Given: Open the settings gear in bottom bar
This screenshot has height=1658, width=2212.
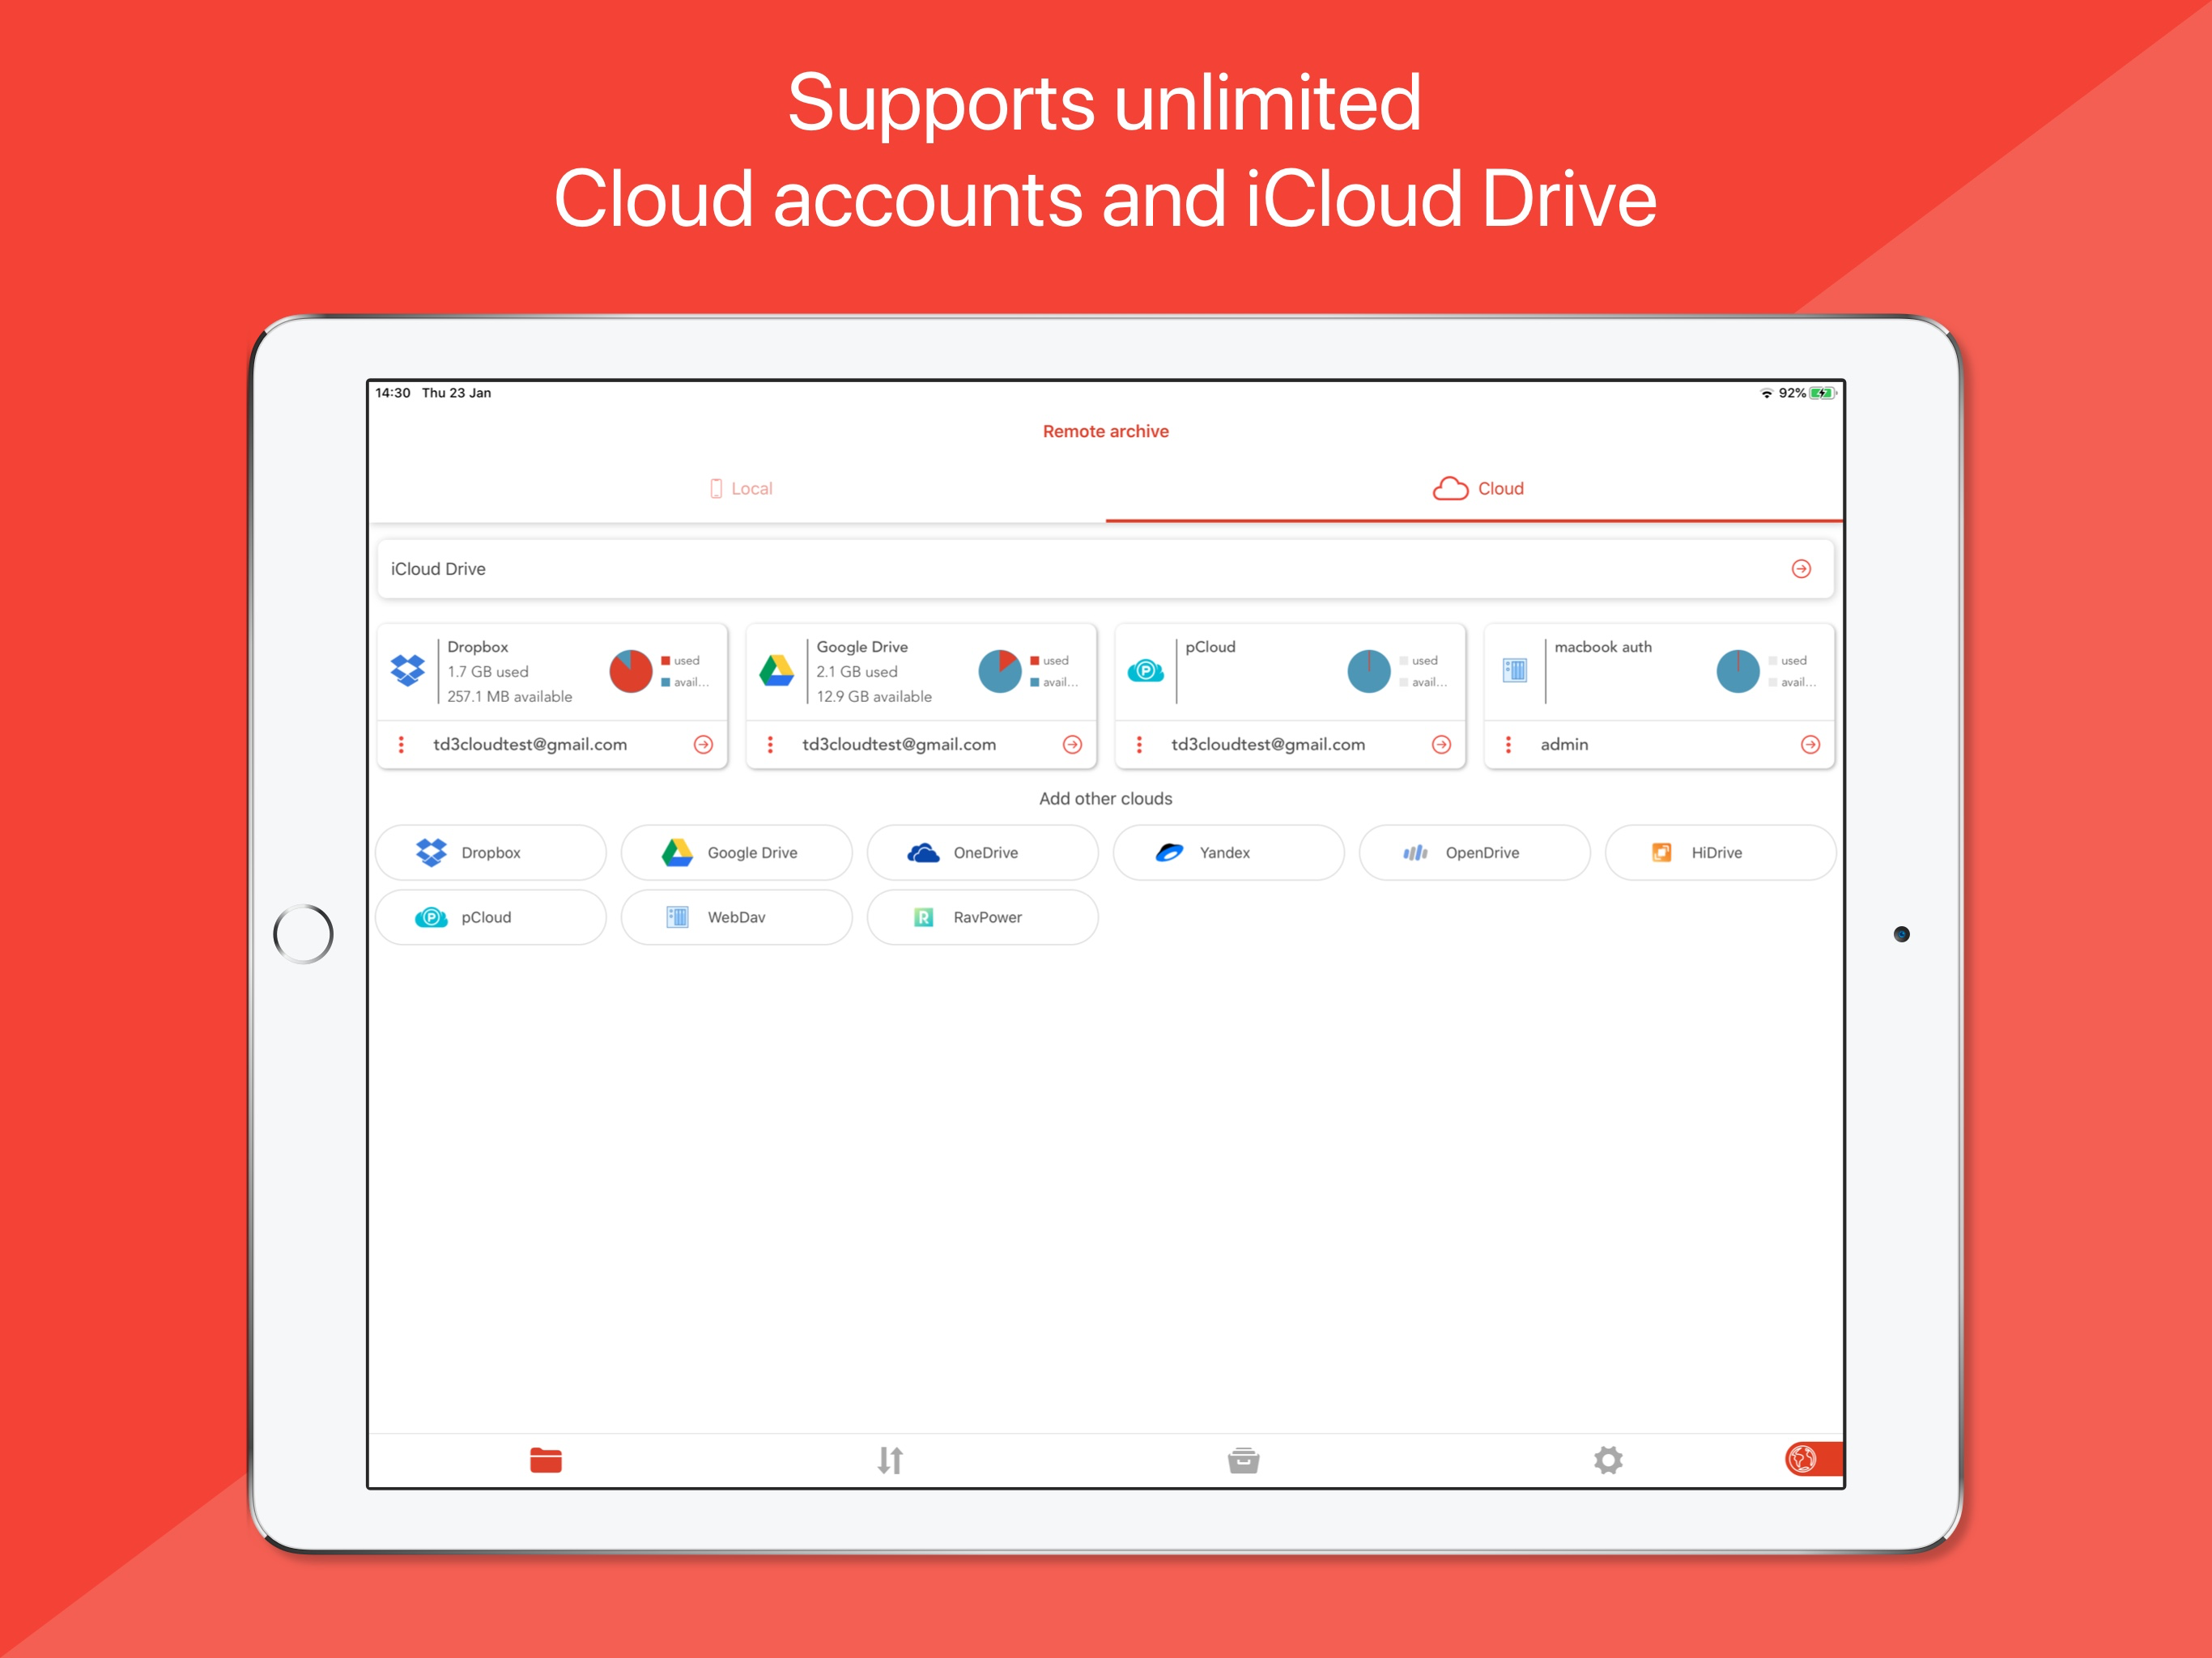Looking at the screenshot, I should coord(1607,1460).
